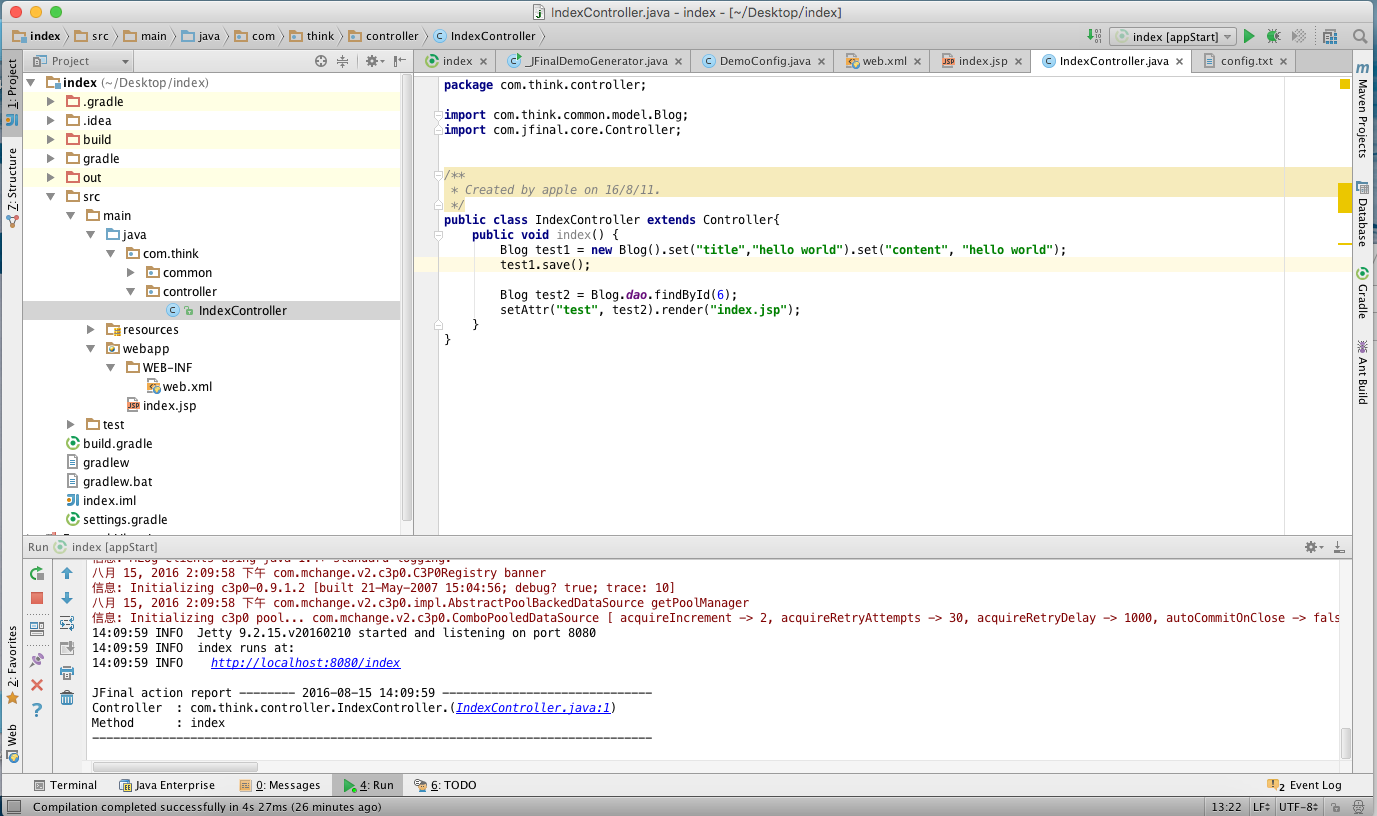Expand the .gradle folder in project tree
Viewport: 1377px width, 816px height.
pyautogui.click(x=51, y=102)
